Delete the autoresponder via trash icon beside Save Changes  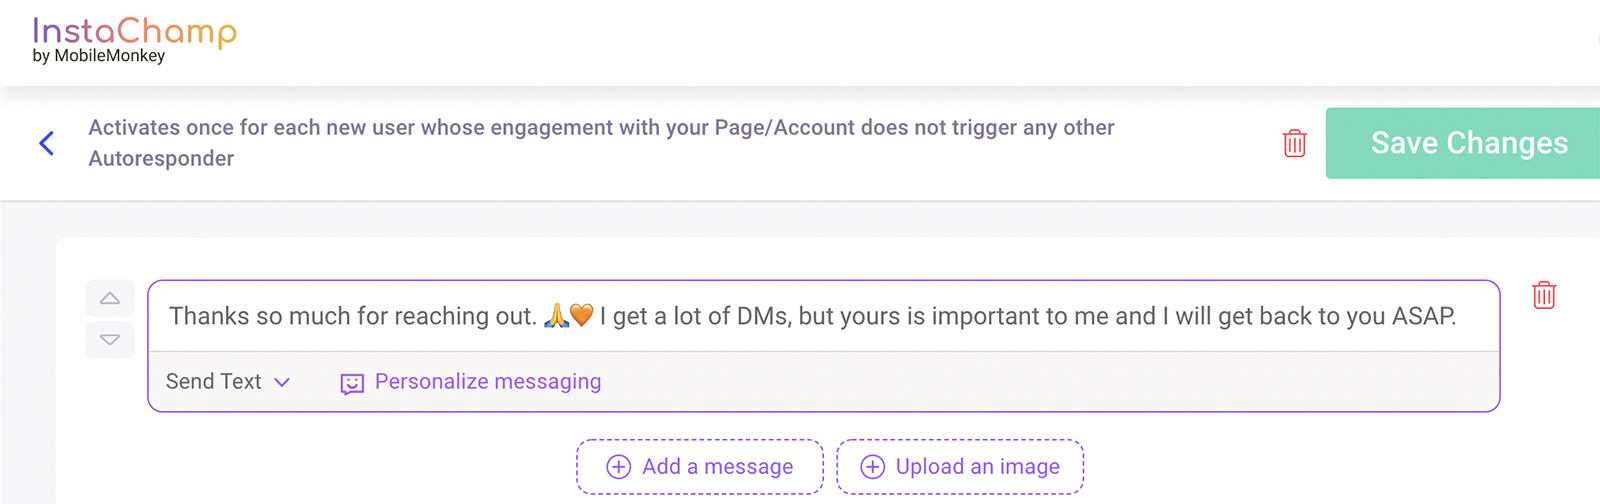pyautogui.click(x=1294, y=143)
